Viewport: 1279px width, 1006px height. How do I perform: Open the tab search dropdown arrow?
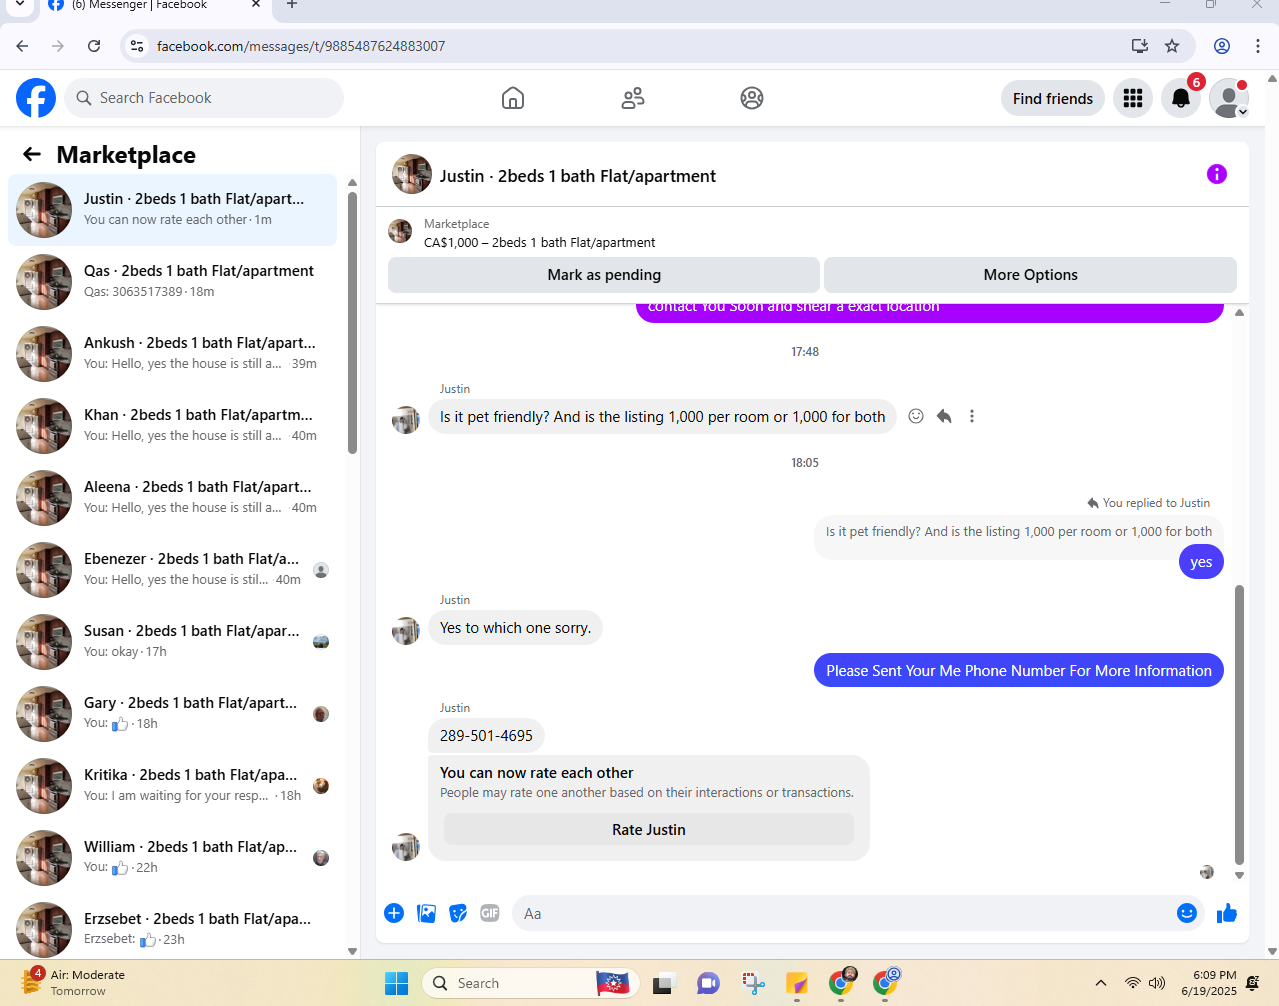point(20,5)
